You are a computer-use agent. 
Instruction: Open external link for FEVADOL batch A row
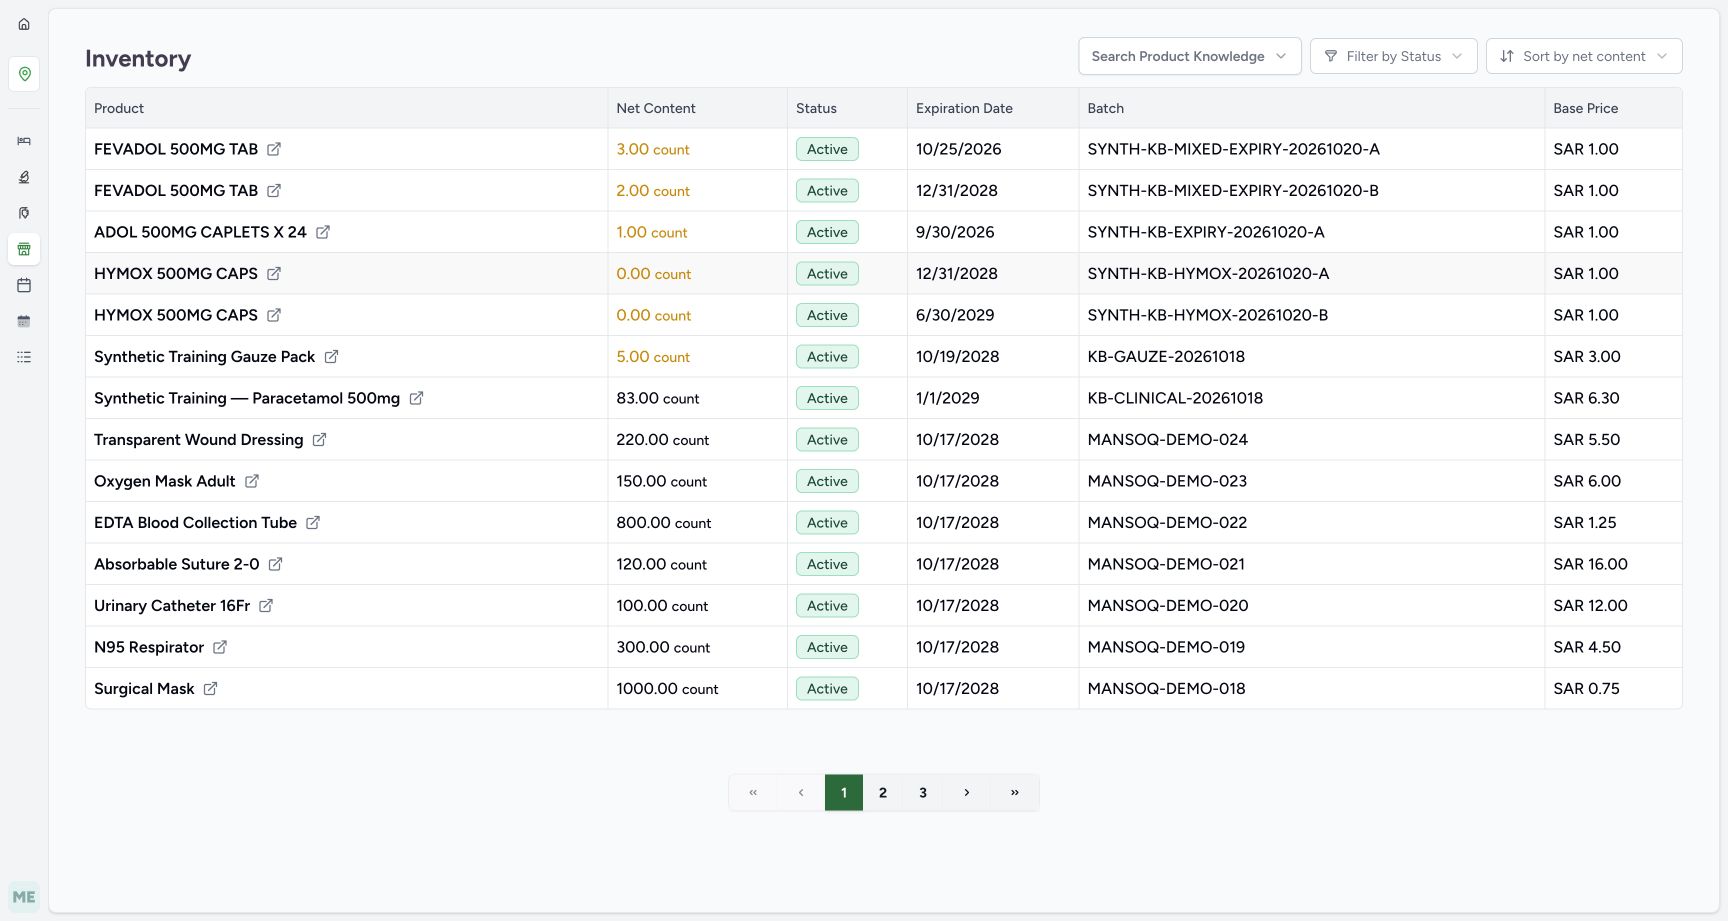274,149
